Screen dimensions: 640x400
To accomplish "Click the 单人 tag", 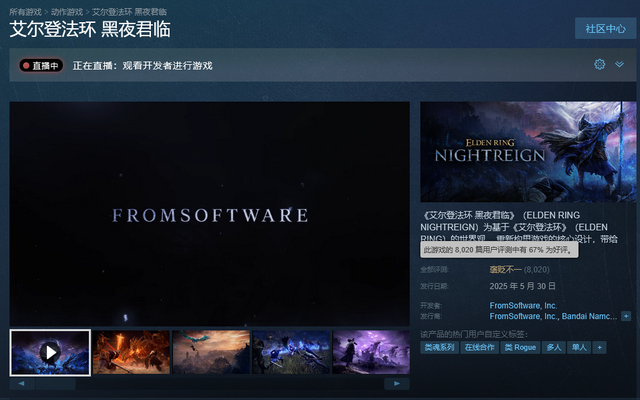I will pyautogui.click(x=579, y=347).
